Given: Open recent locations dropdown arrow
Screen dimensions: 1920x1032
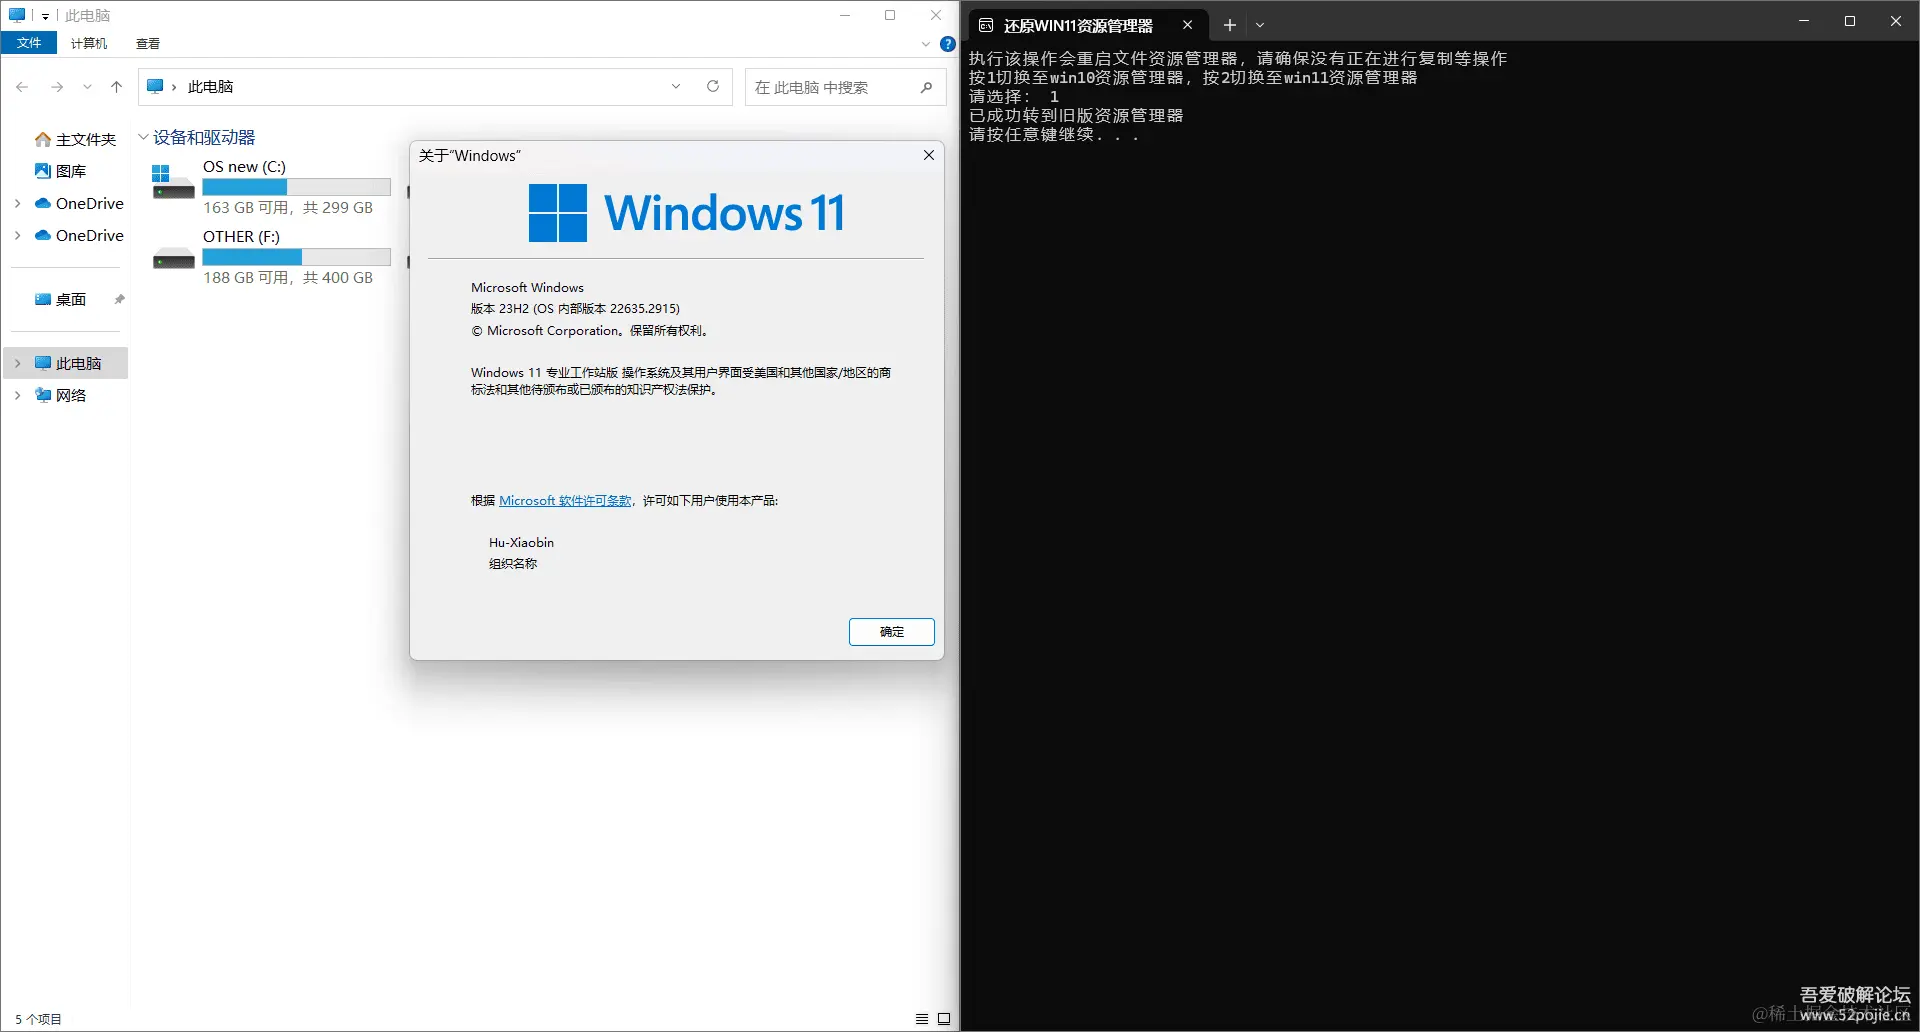Looking at the screenshot, I should click(x=87, y=87).
